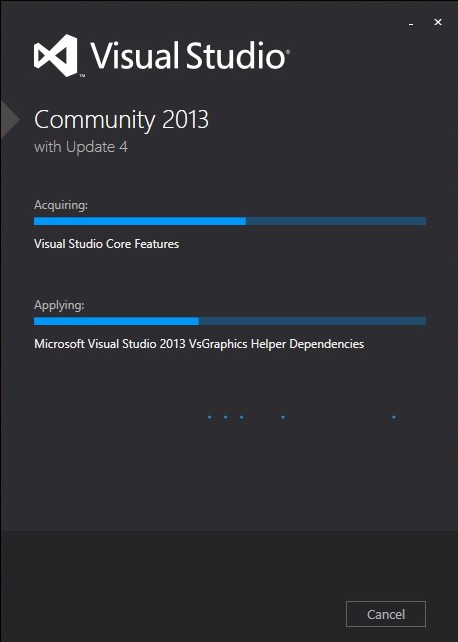Click the Visual Studio title text
This screenshot has width=458, height=642.
187,55
